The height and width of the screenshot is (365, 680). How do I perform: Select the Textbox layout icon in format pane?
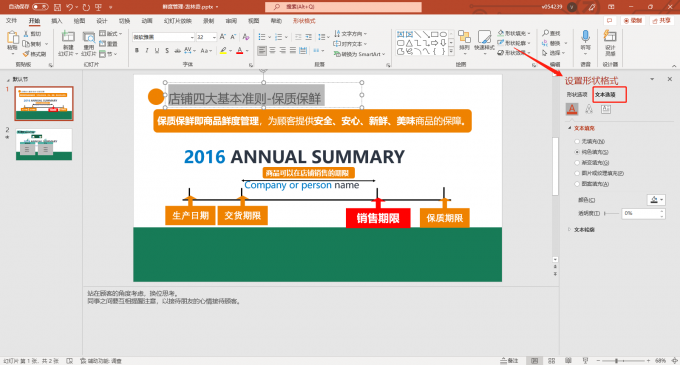pos(606,109)
